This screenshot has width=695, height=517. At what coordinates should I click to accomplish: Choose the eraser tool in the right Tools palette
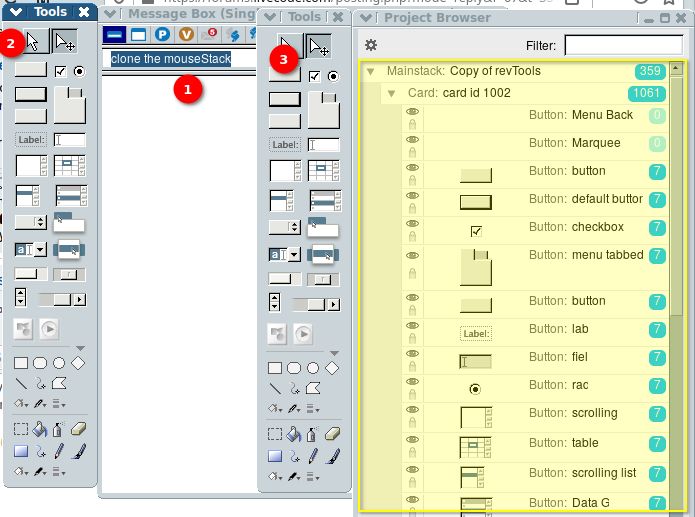[x=334, y=434]
